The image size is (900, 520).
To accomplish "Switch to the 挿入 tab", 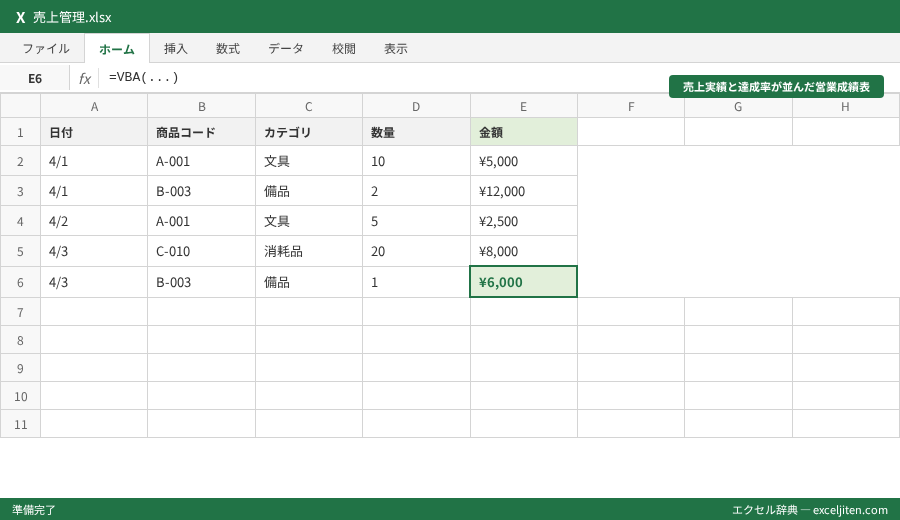I will (176, 49).
